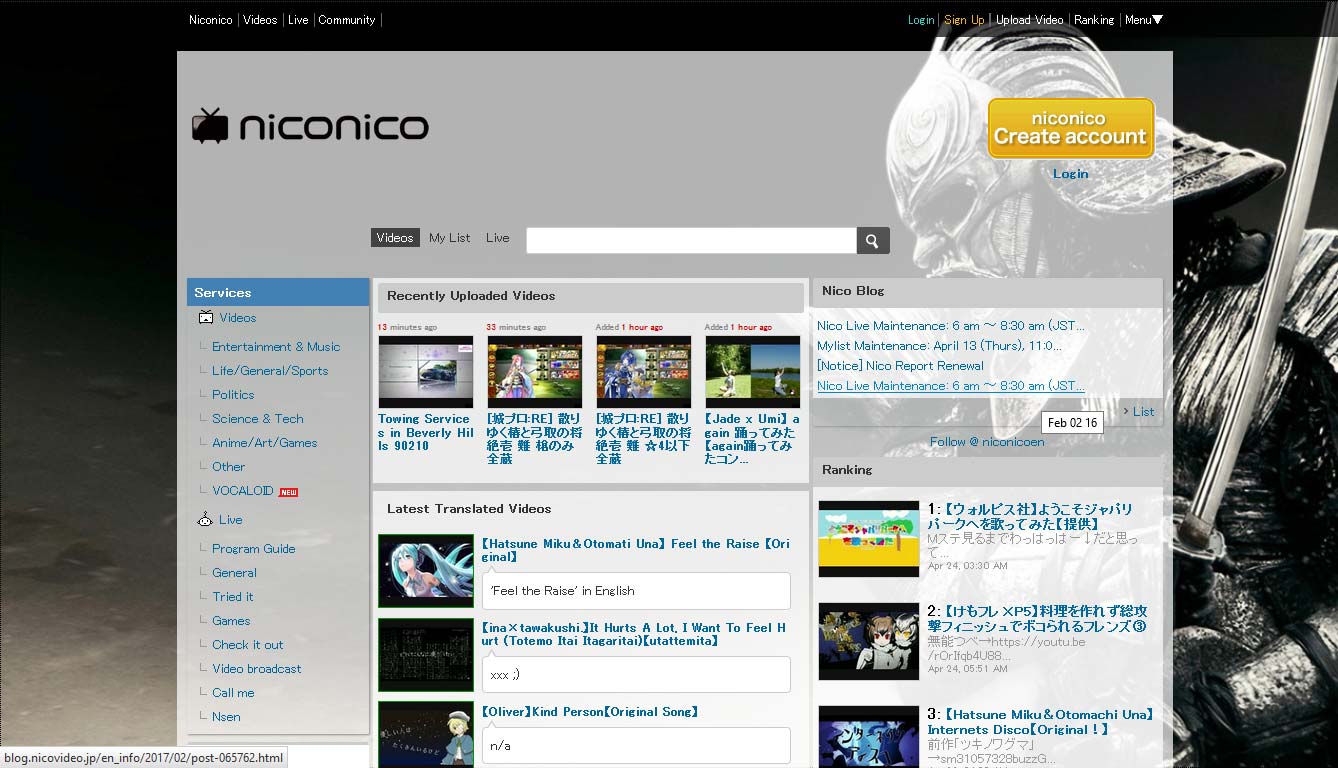Open last Nico Live Maintenance blog post
Screen dimensions: 1338x768
pos(950,386)
